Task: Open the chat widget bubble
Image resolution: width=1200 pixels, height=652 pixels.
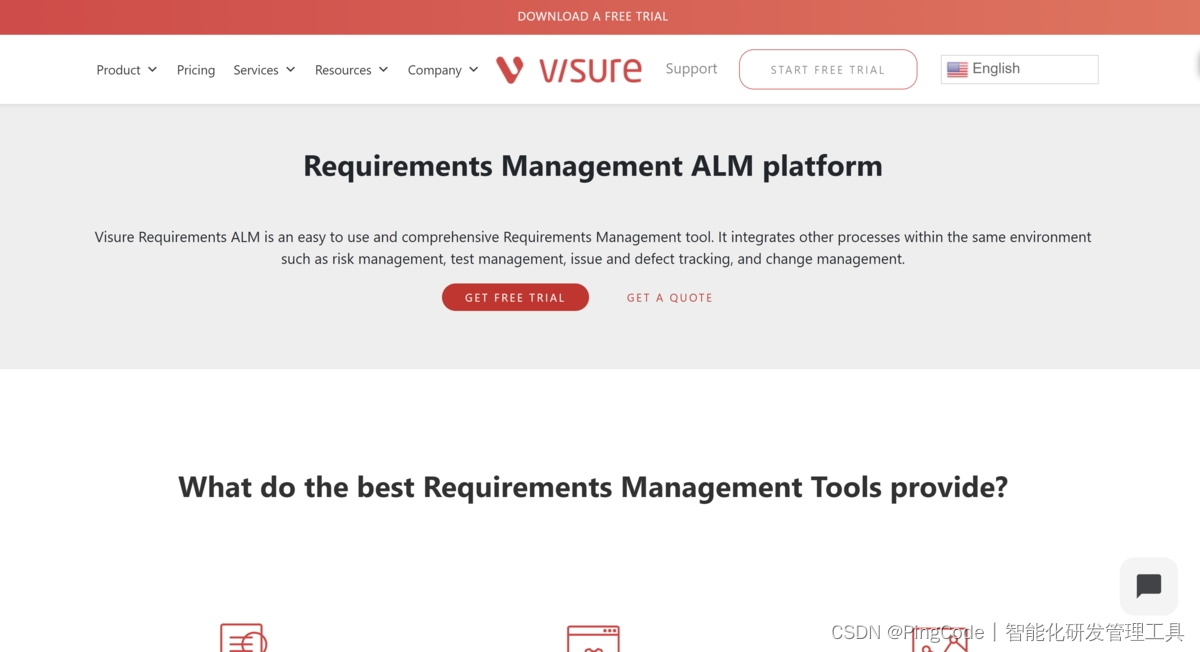Action: (1148, 586)
